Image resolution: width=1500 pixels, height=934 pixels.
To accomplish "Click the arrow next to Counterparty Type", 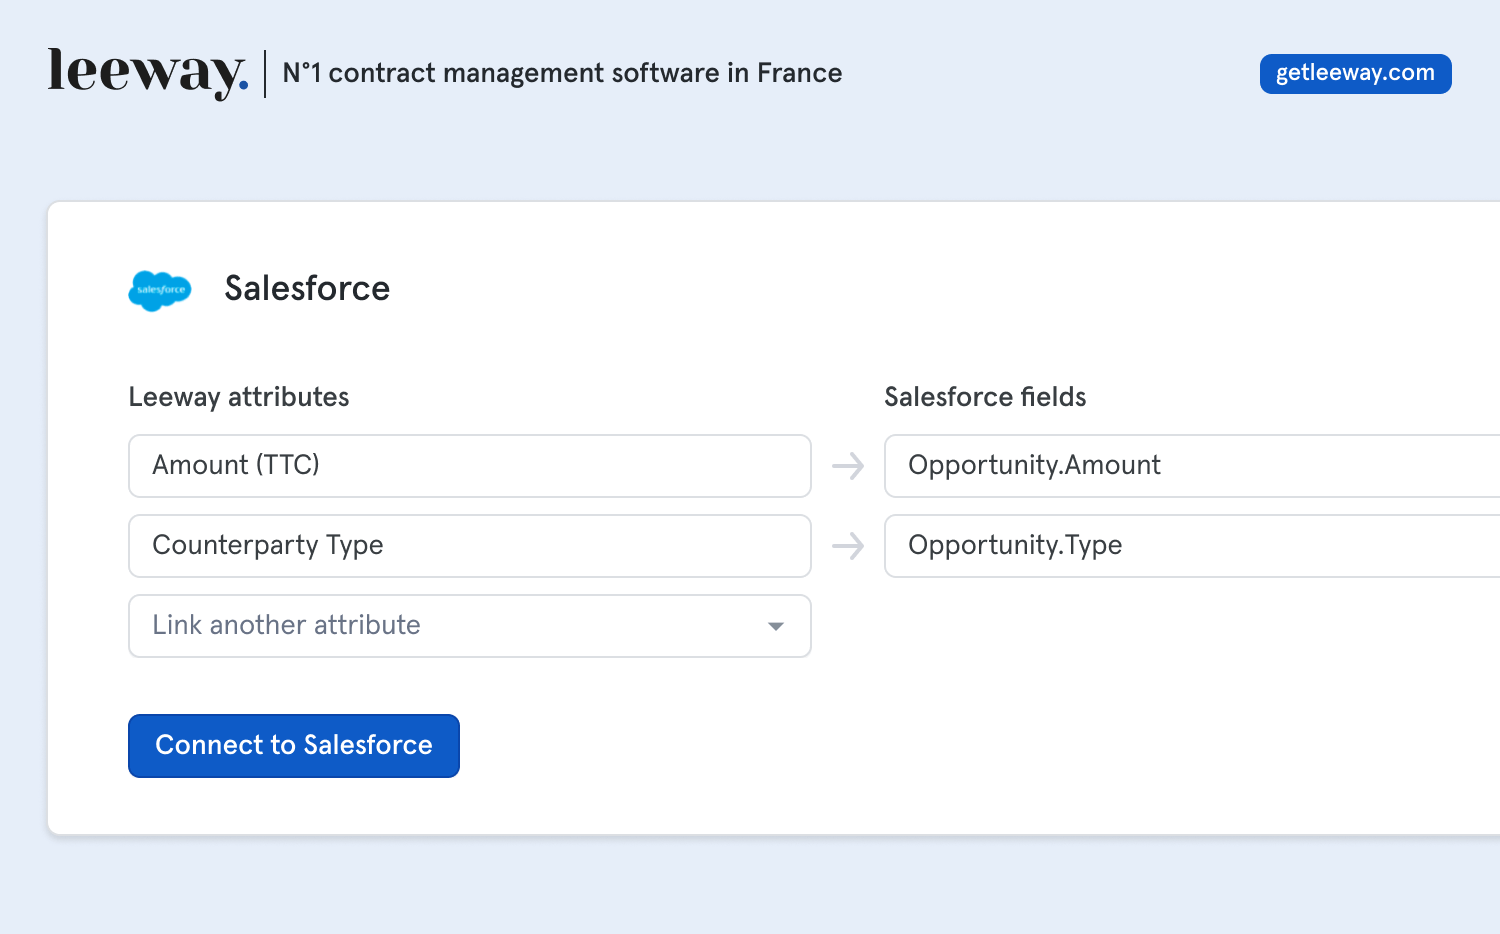I will (x=848, y=546).
